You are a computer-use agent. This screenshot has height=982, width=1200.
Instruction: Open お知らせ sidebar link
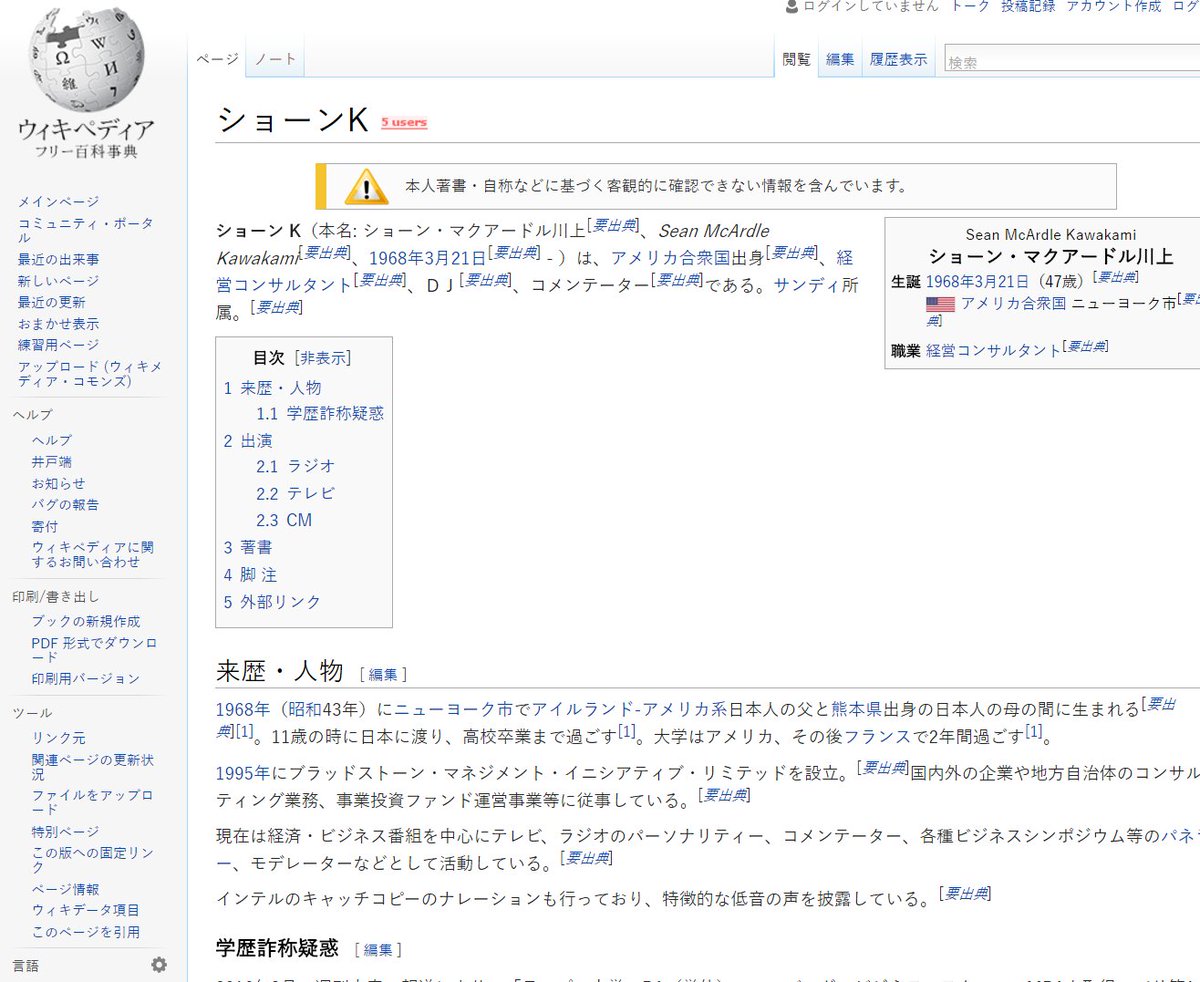[x=59, y=483]
